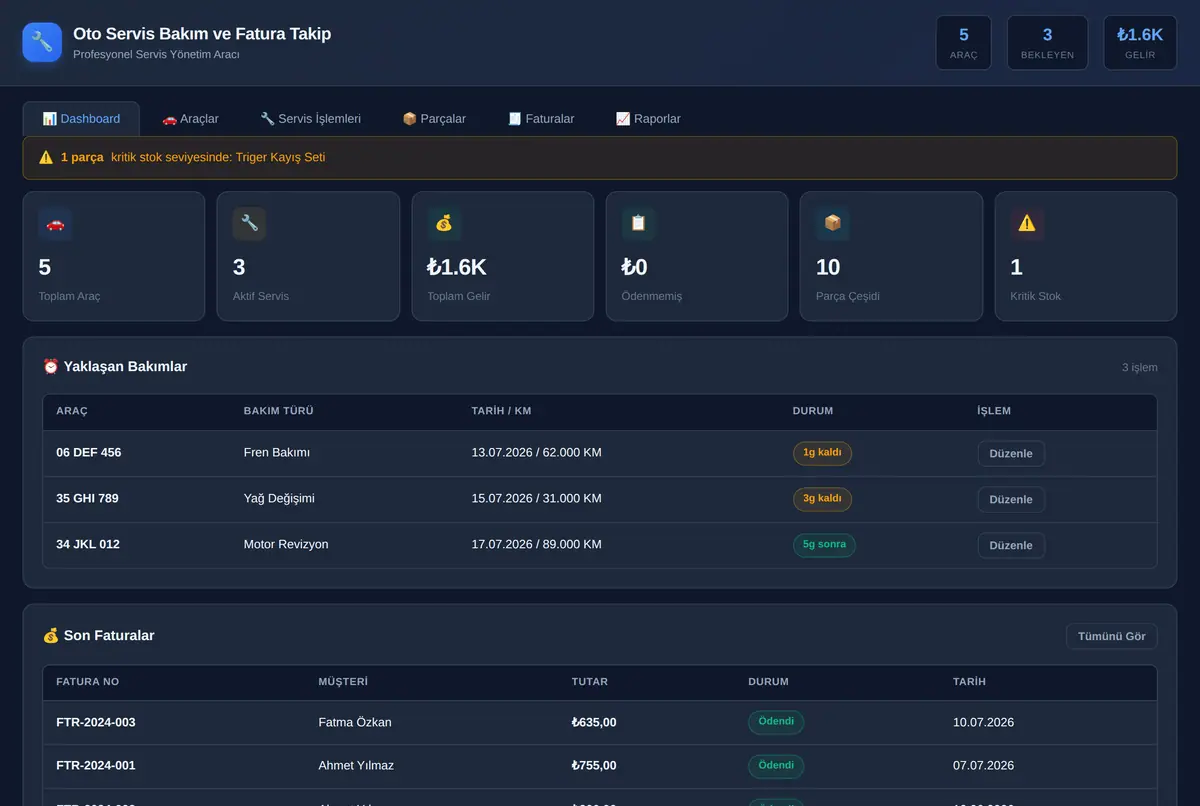Click the money bag icon on Toplam Gelir card
1200x806 pixels.
(x=444, y=224)
